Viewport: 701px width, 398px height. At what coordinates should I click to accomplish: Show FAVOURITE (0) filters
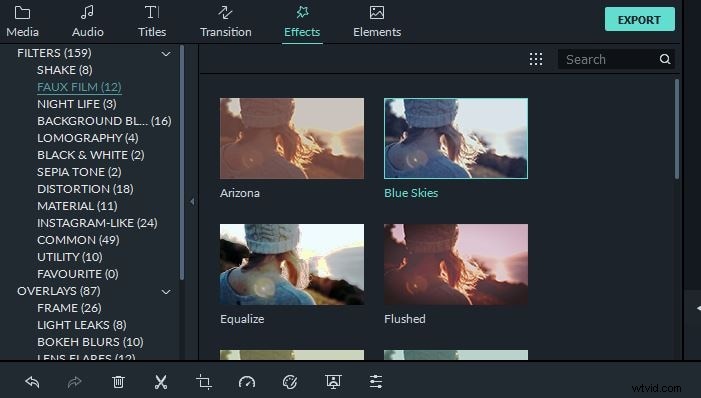[78, 274]
